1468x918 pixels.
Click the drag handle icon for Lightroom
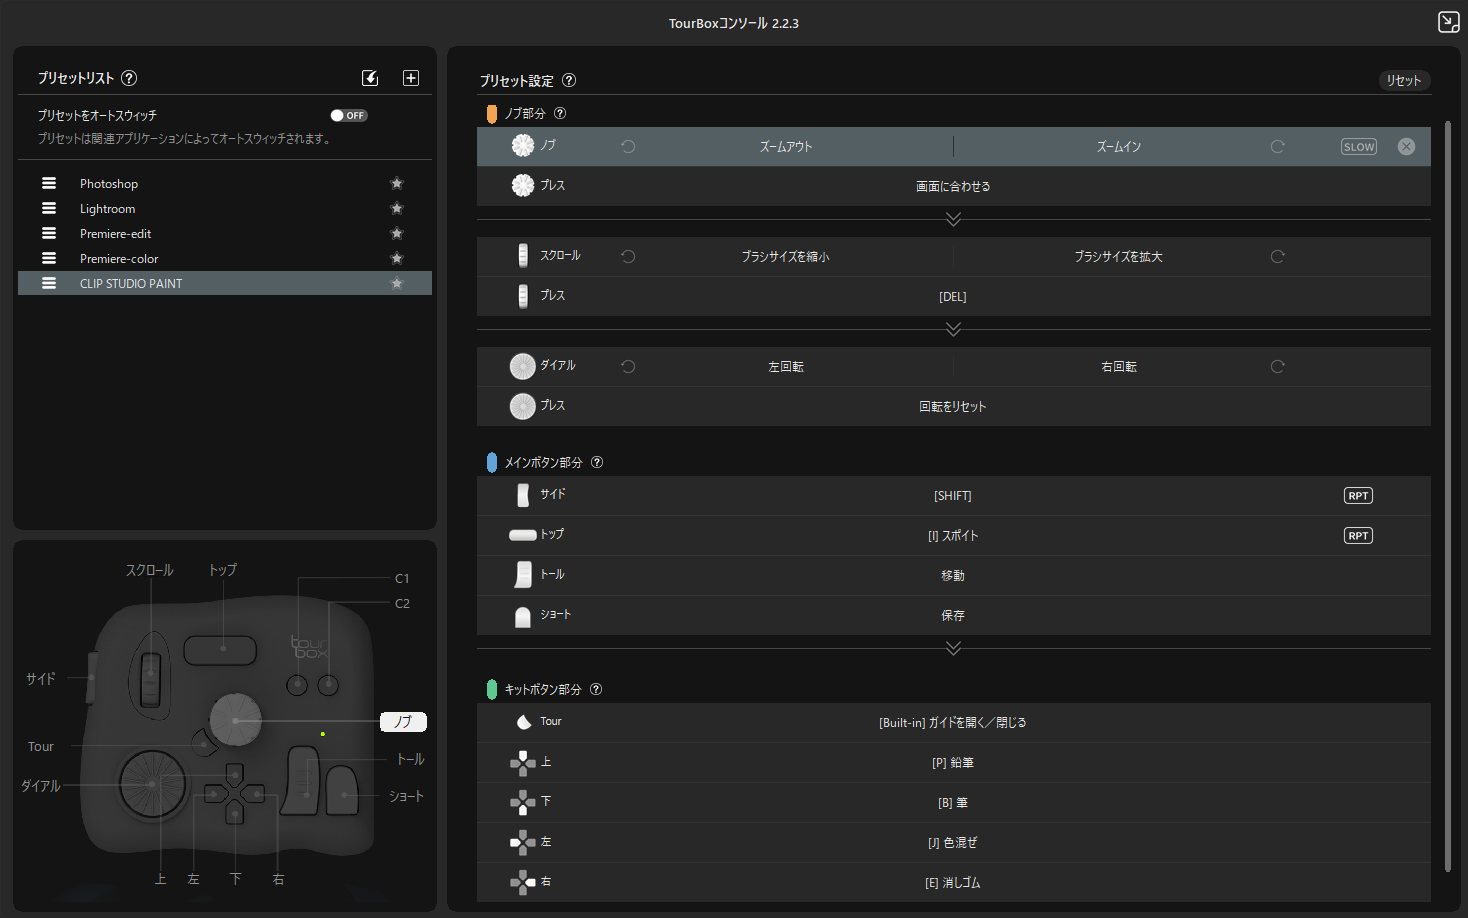tap(49, 208)
